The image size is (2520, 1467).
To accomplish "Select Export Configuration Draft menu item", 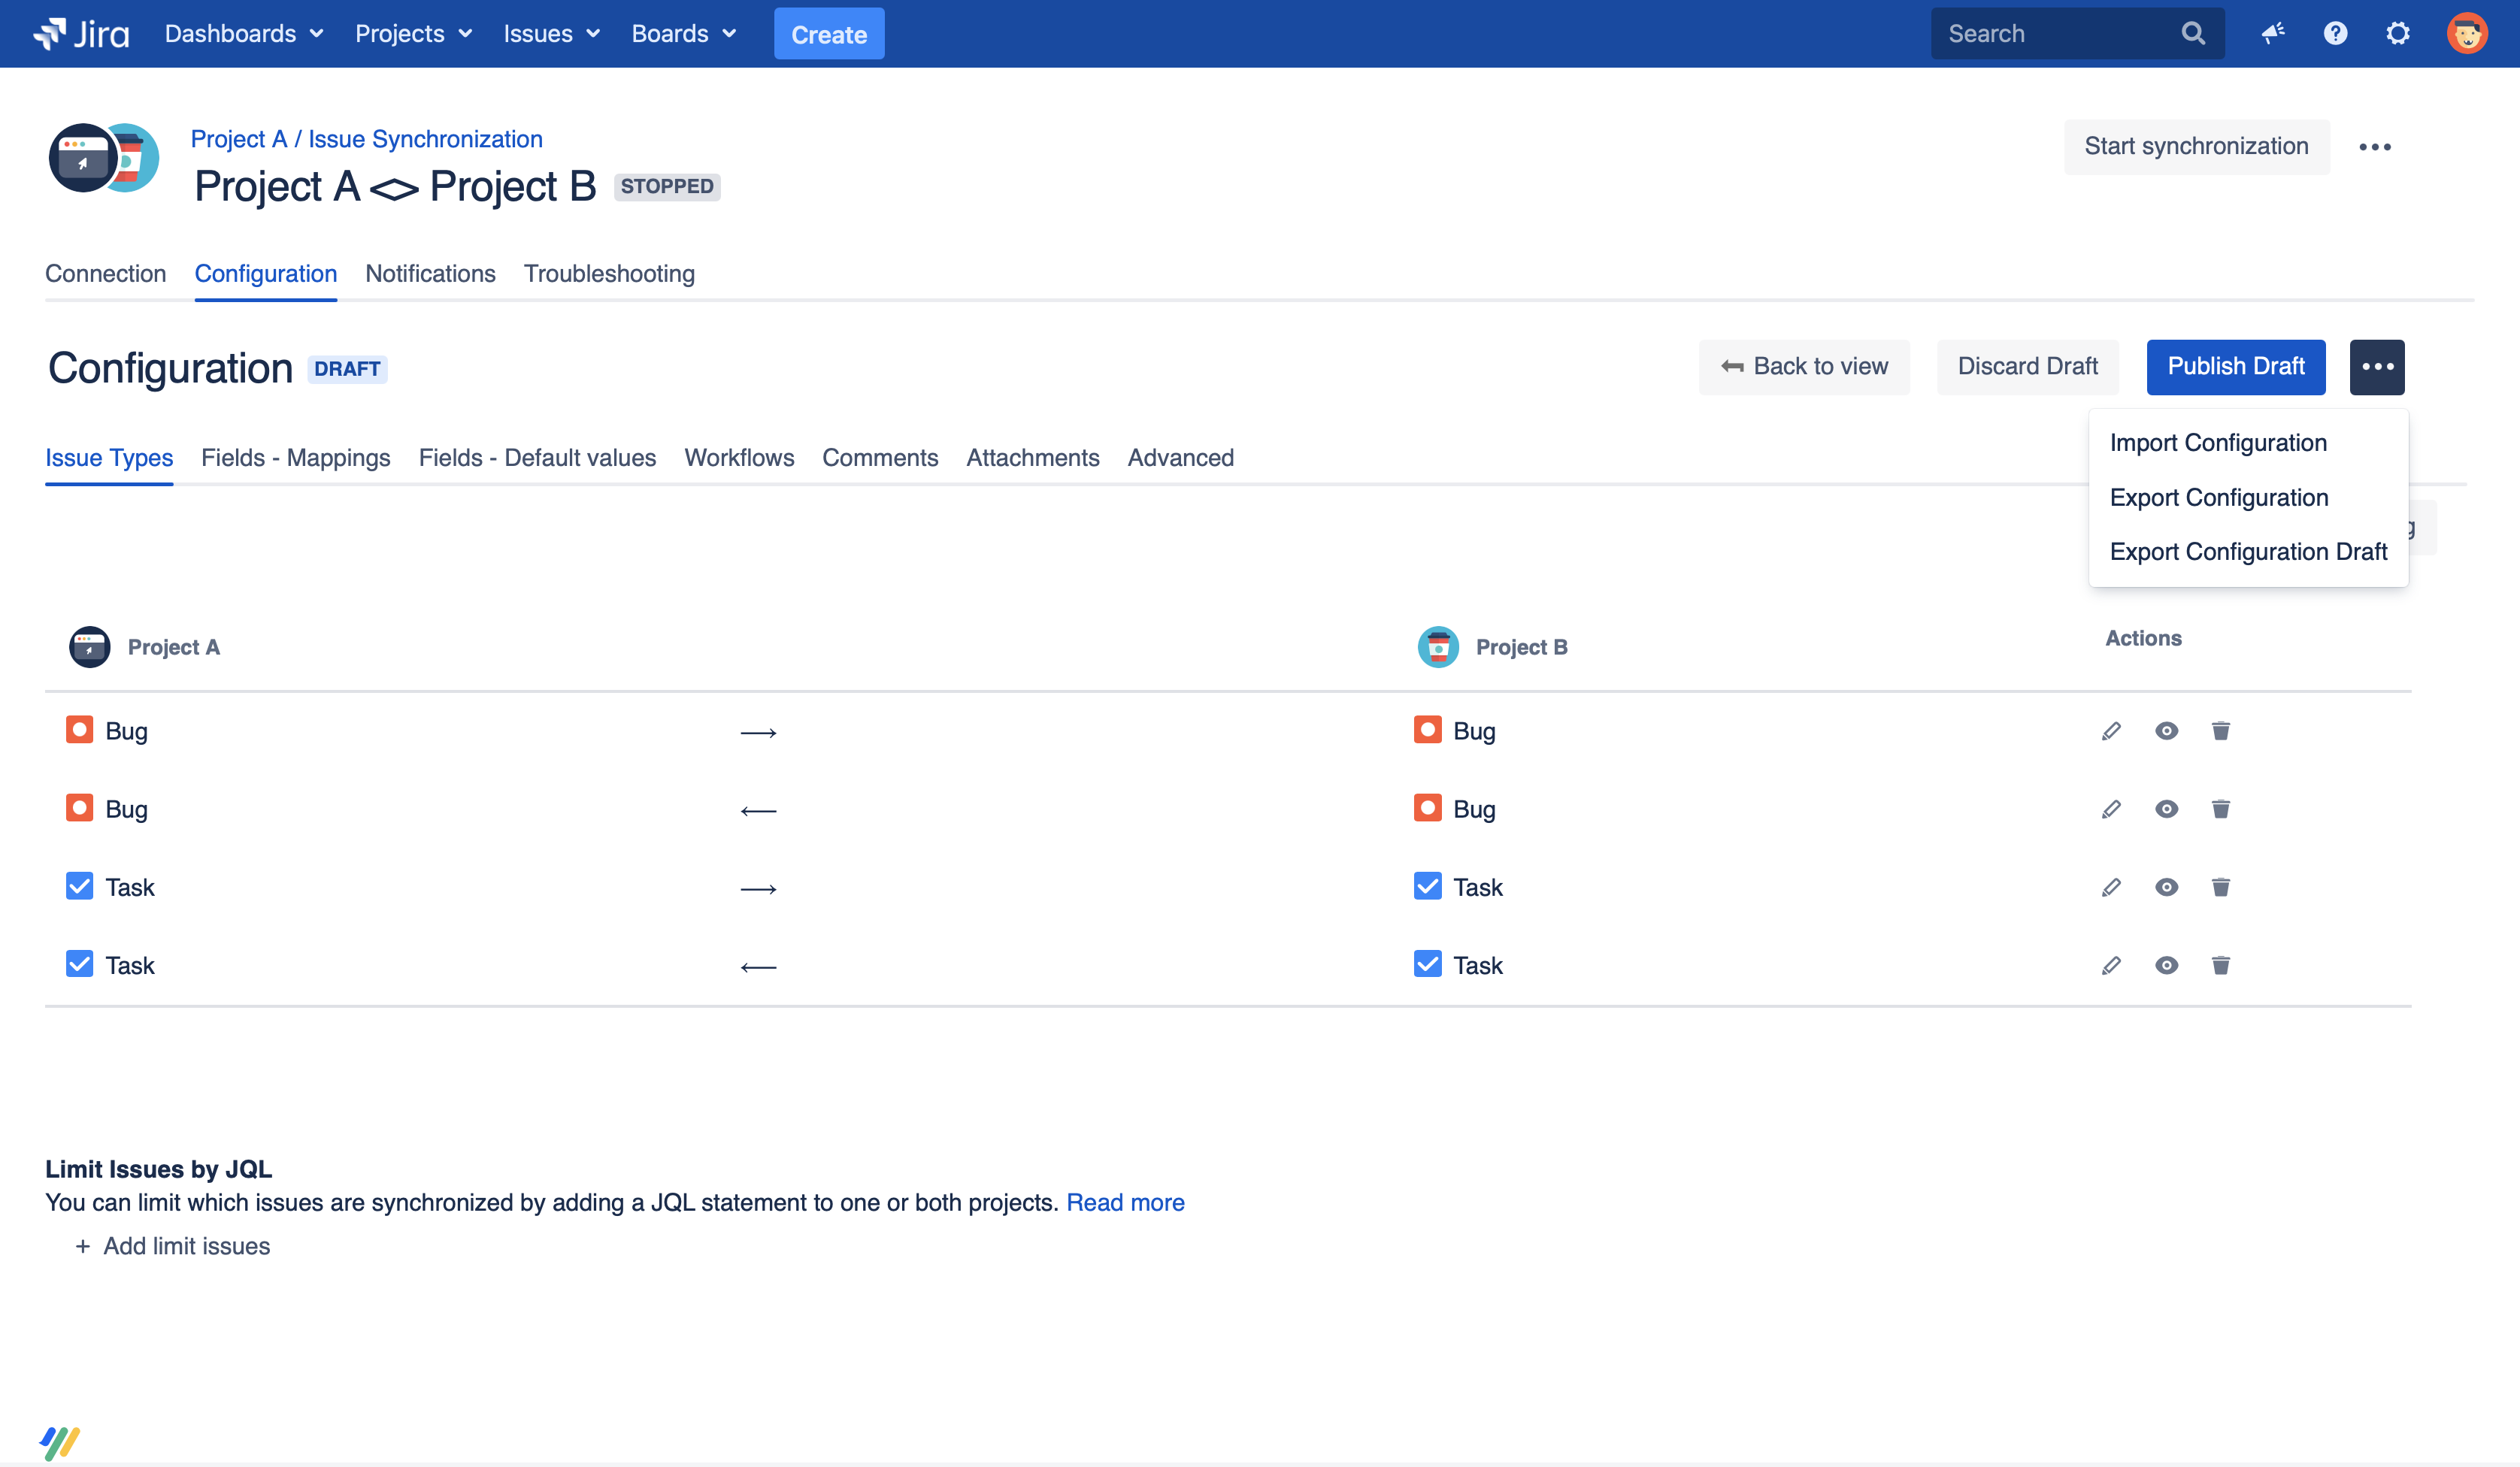I will (2248, 552).
